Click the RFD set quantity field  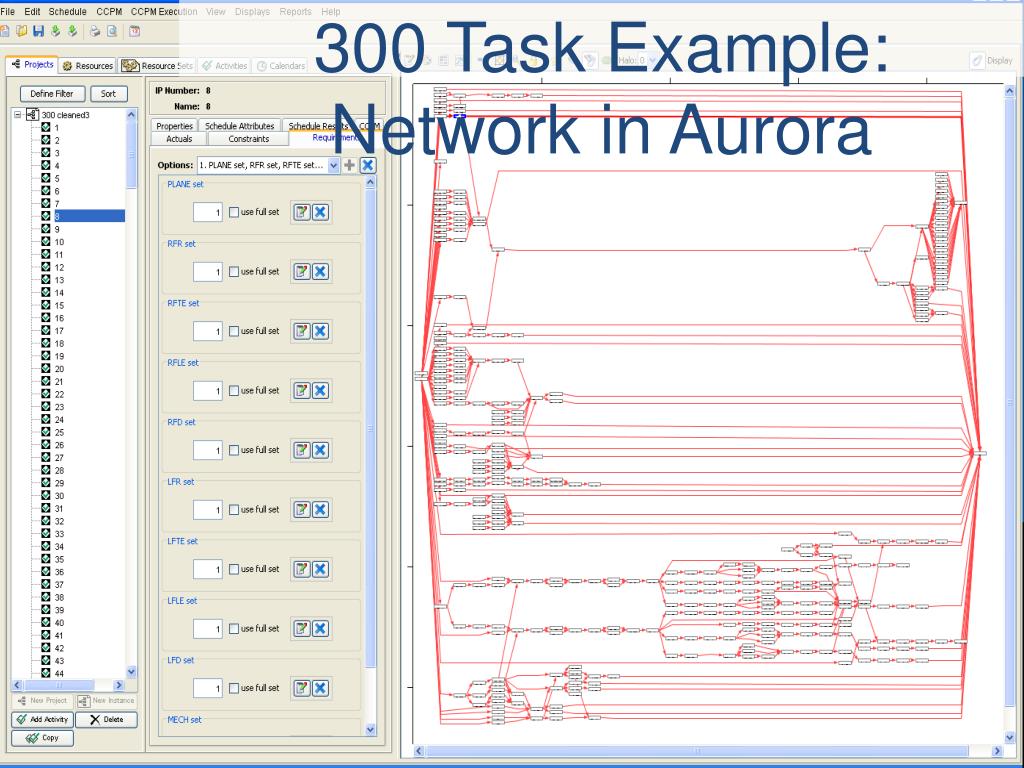tap(208, 450)
